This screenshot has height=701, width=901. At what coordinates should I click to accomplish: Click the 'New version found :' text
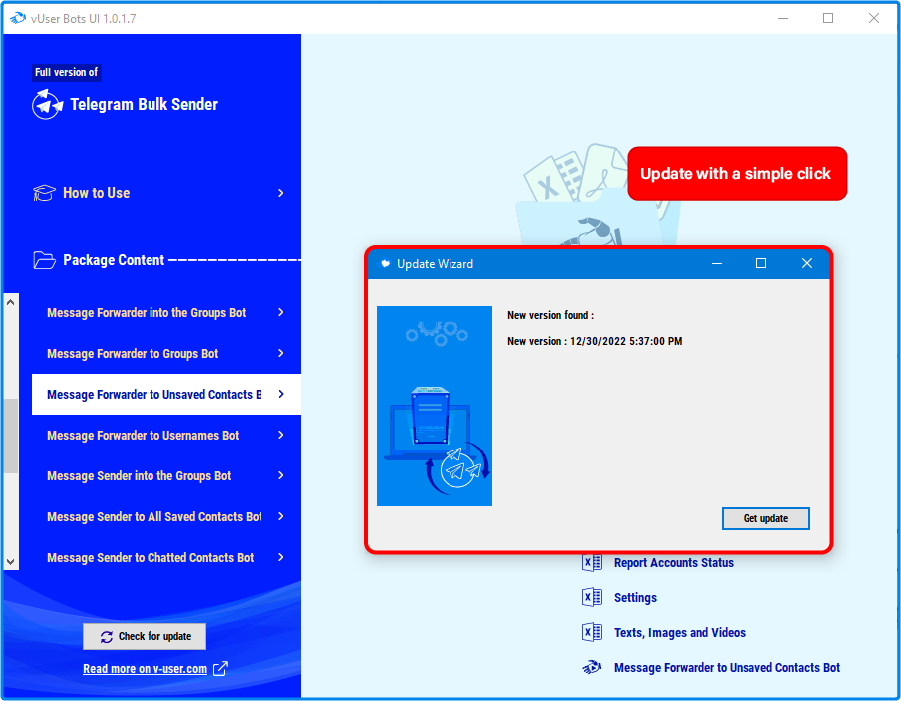pos(550,315)
